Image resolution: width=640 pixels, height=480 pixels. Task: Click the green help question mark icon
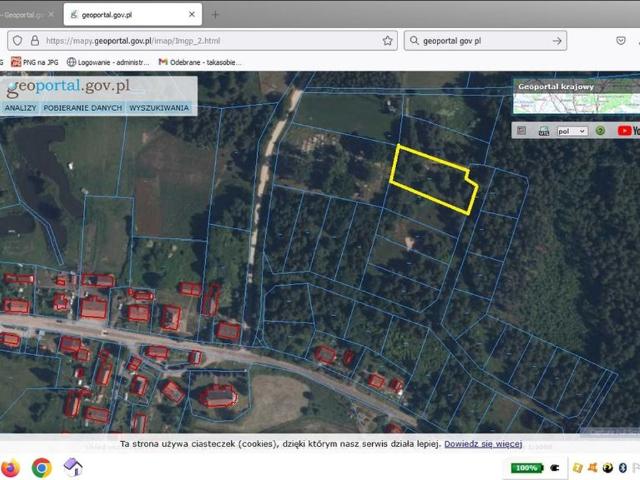[600, 130]
